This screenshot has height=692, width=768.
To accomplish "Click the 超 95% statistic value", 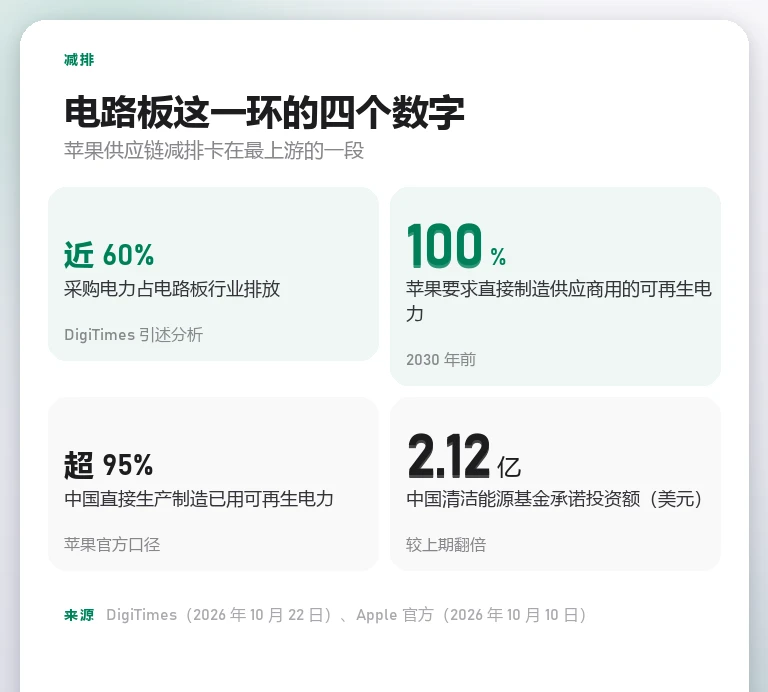I will click(x=108, y=465).
